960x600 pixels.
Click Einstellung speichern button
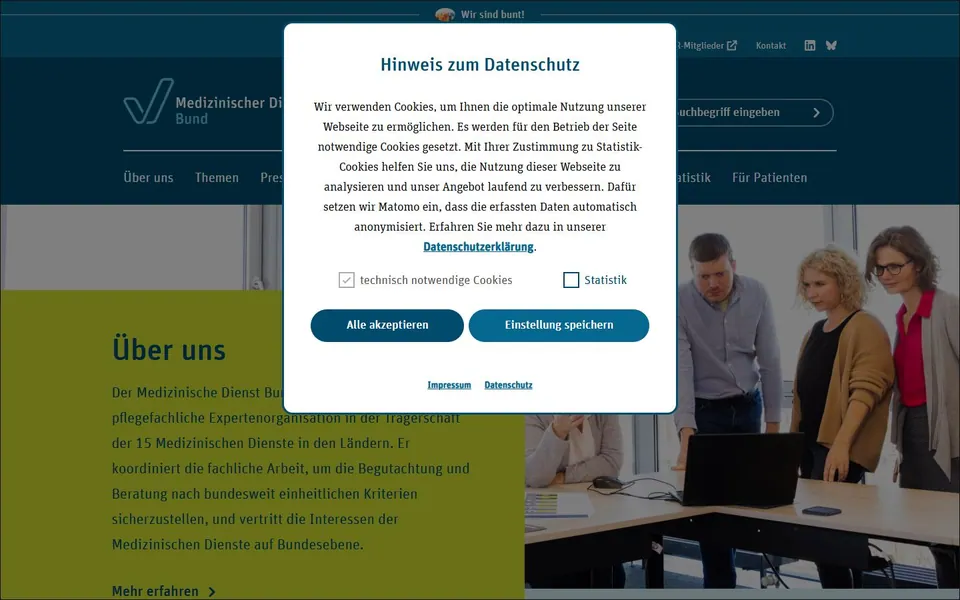559,325
